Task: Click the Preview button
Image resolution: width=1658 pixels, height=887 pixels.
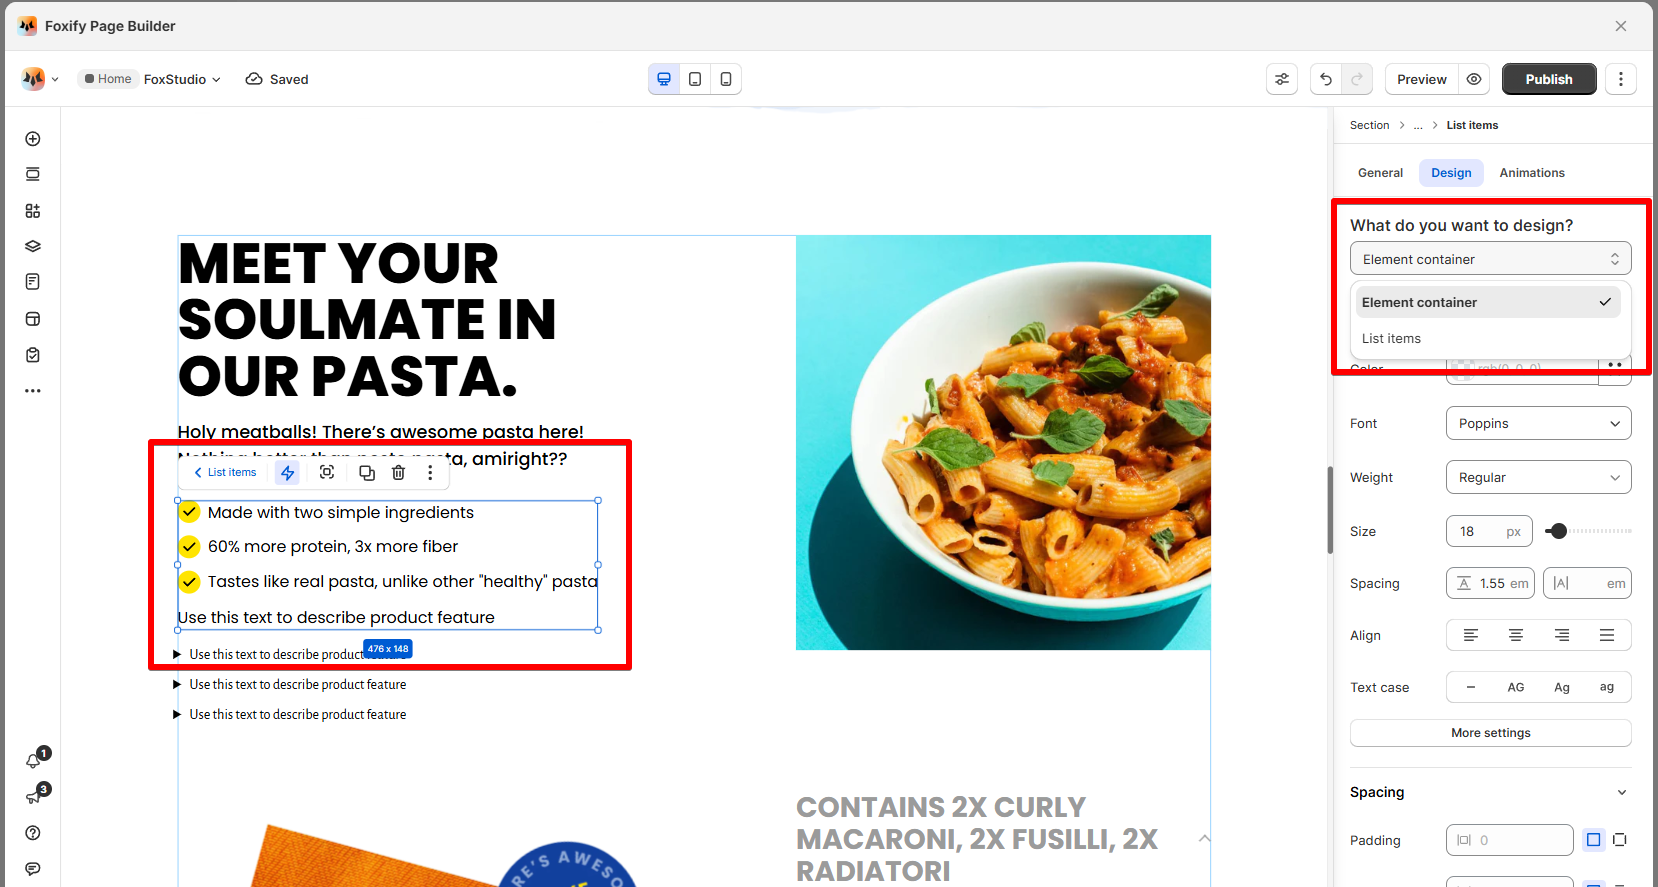Action: [1422, 79]
